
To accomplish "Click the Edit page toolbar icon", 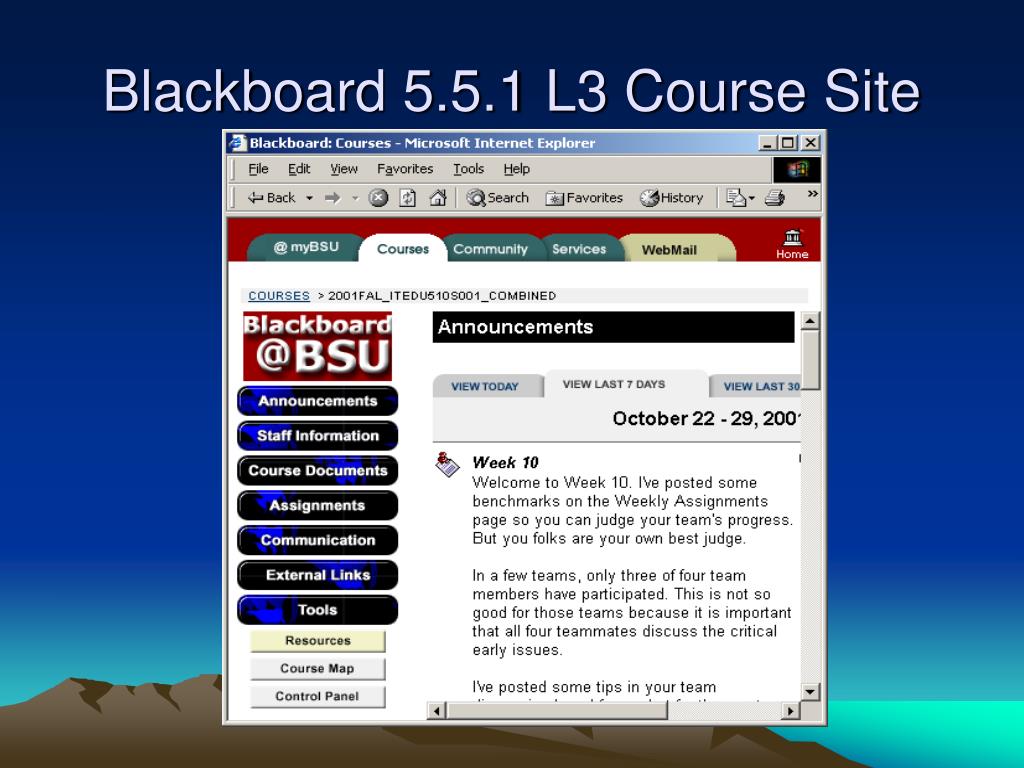I will 736,197.
